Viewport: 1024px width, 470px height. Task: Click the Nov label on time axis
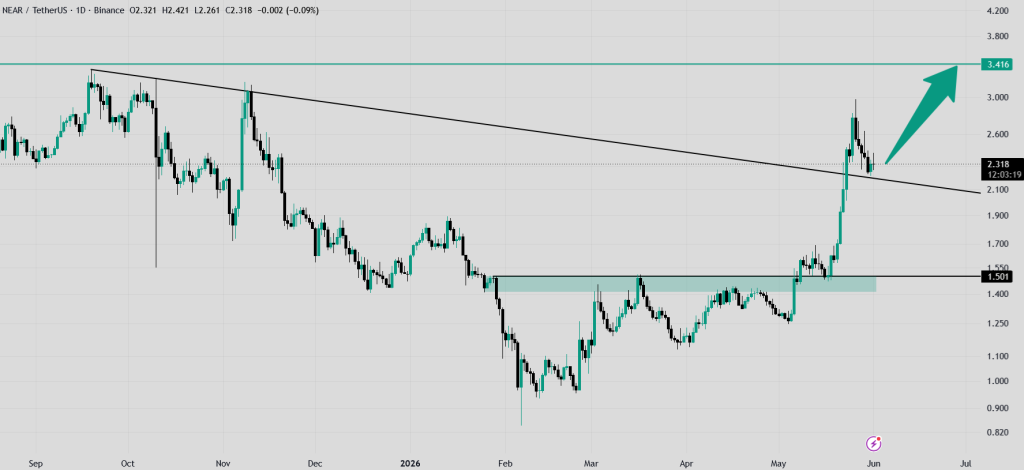point(223,463)
